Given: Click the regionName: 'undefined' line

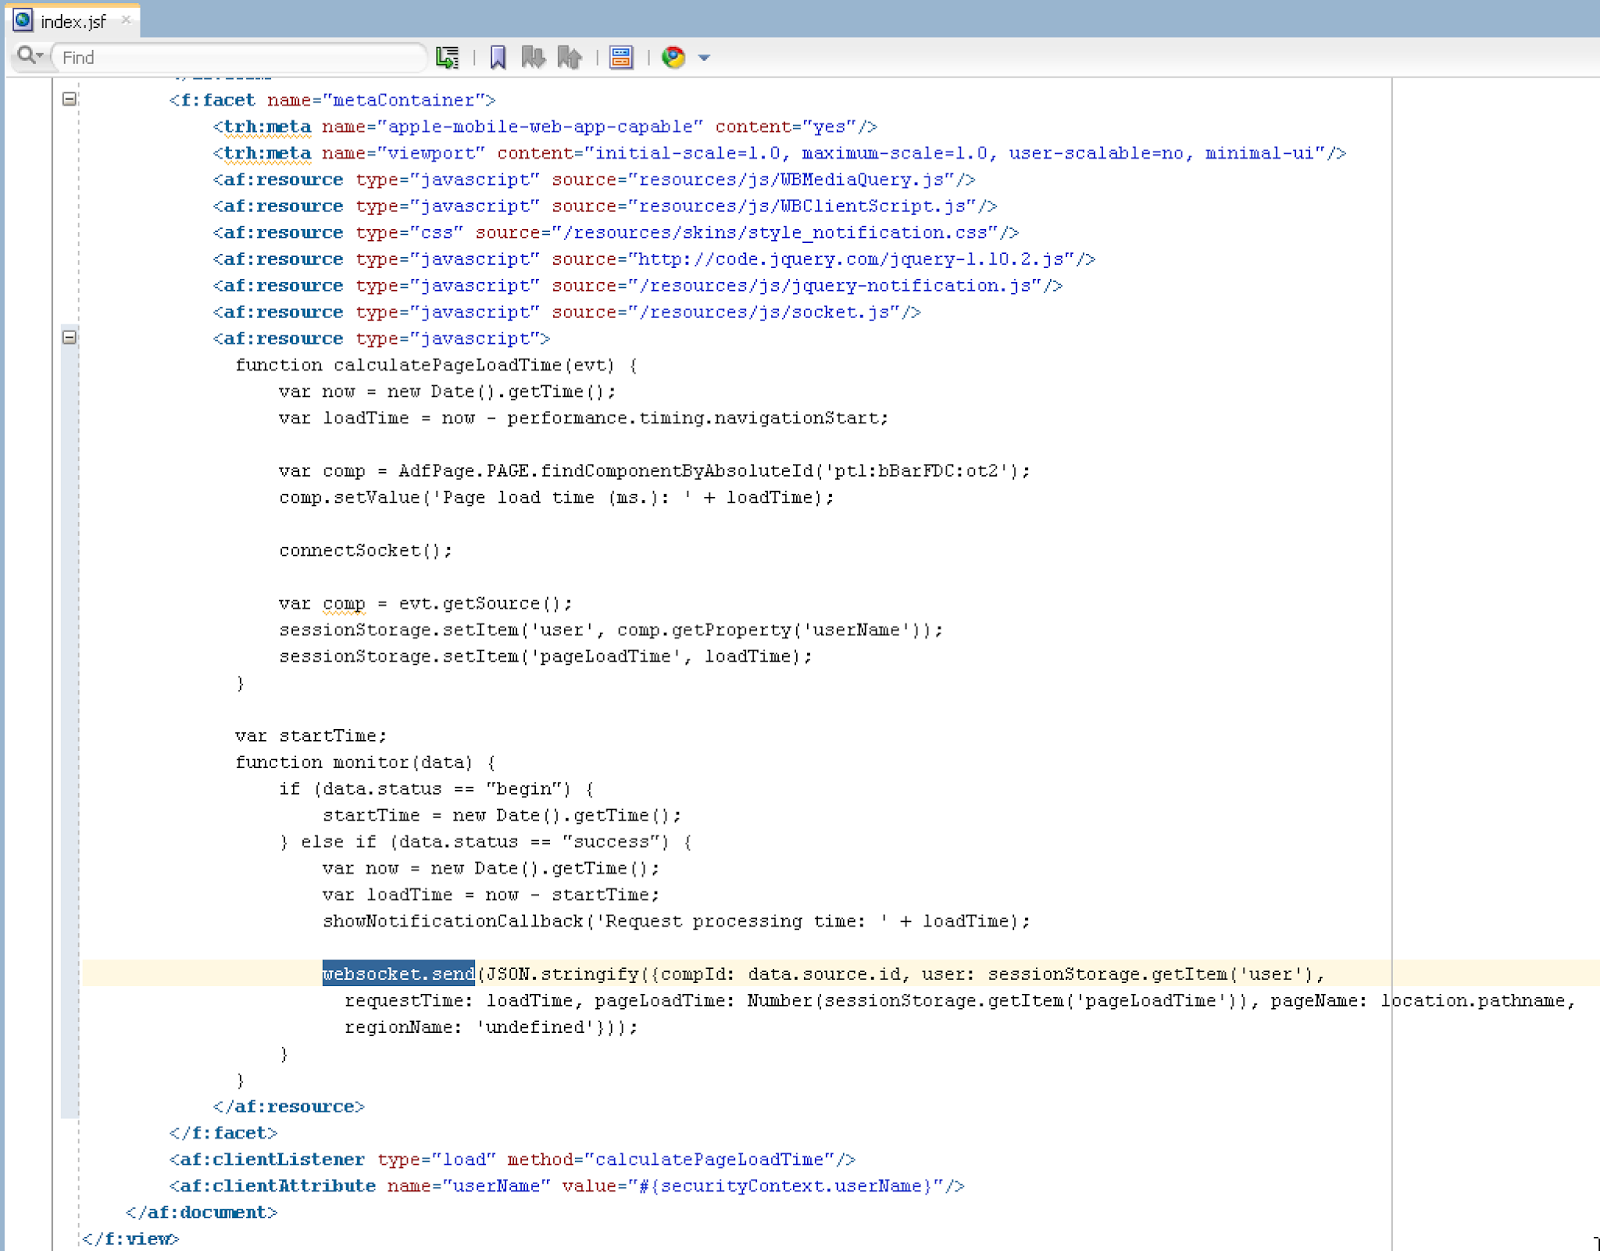Looking at the screenshot, I should point(491,1027).
